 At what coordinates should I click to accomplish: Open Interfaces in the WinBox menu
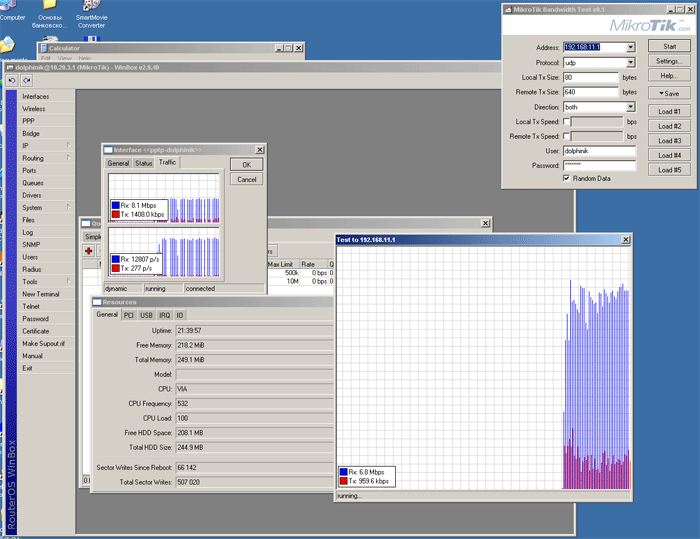pos(46,96)
